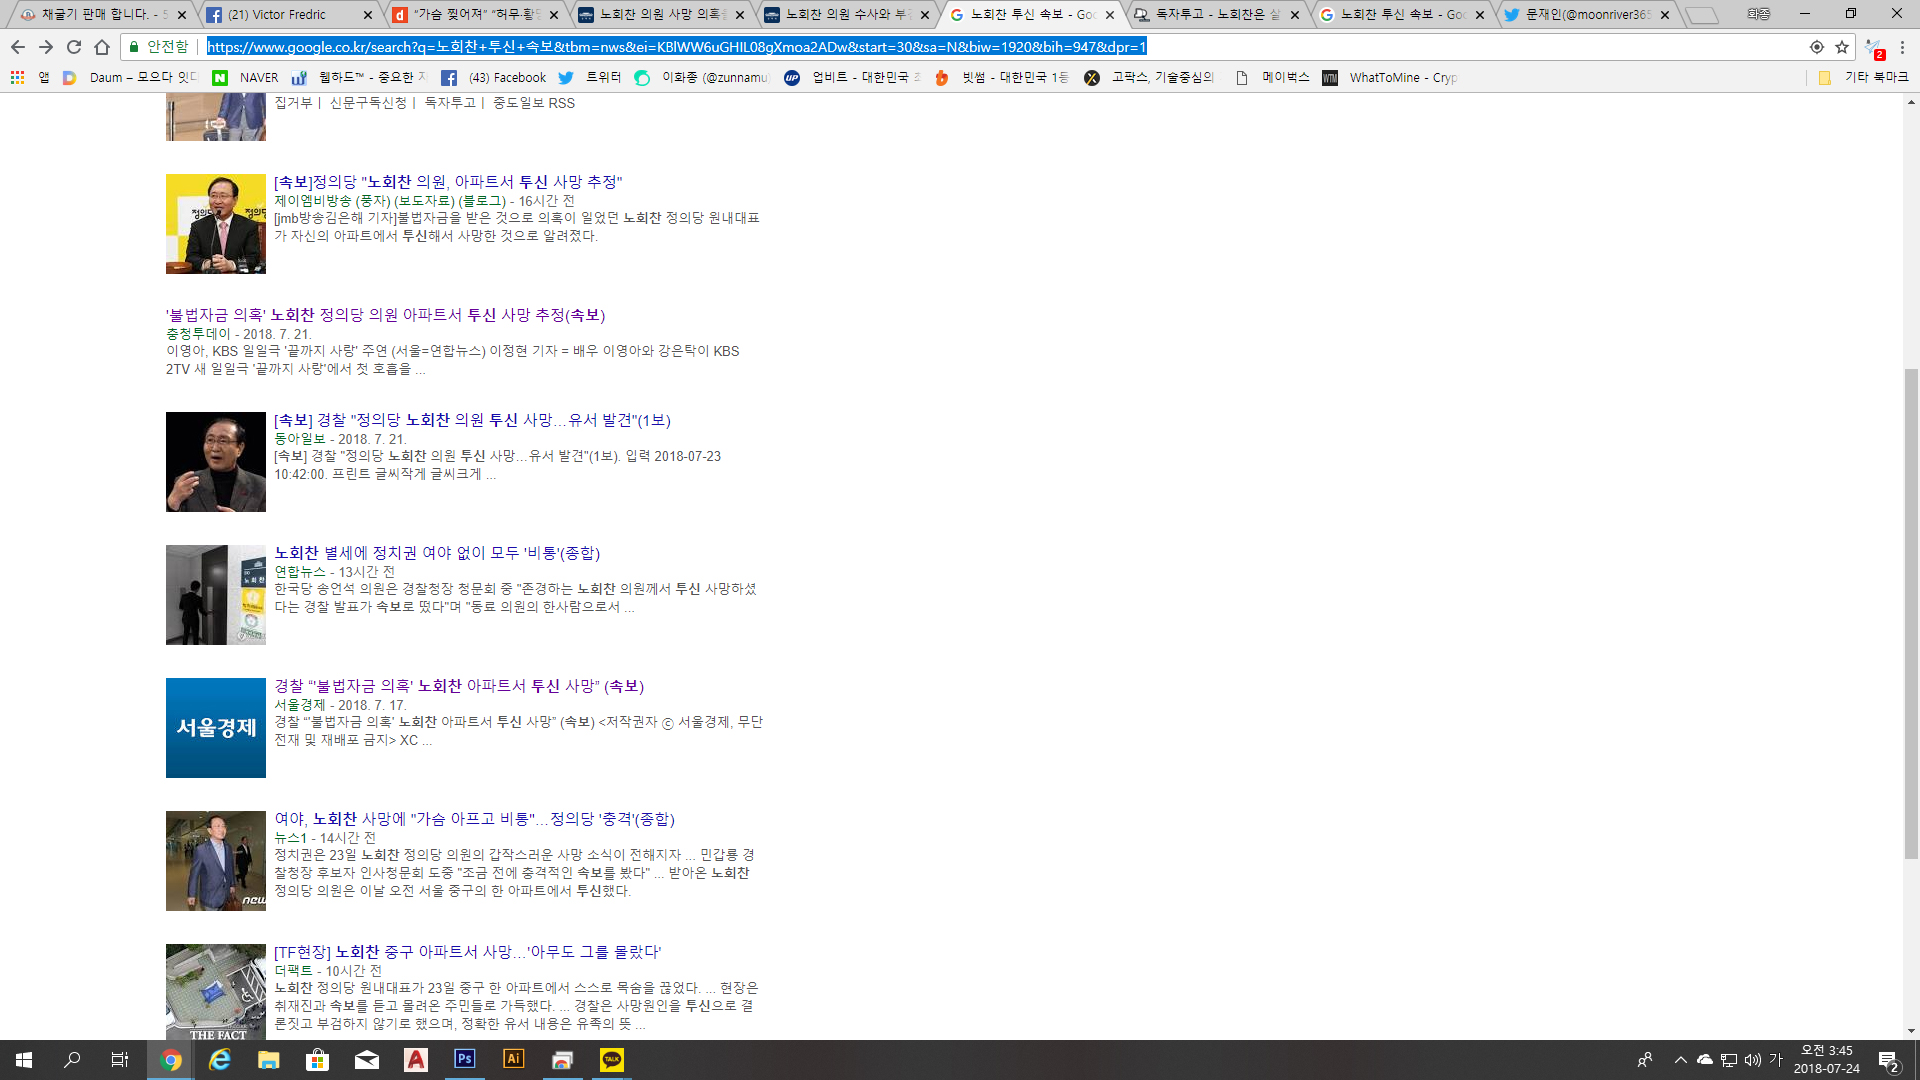Image resolution: width=1920 pixels, height=1080 pixels.
Task: Open the 서울경제 article thumbnail
Action: tap(216, 728)
